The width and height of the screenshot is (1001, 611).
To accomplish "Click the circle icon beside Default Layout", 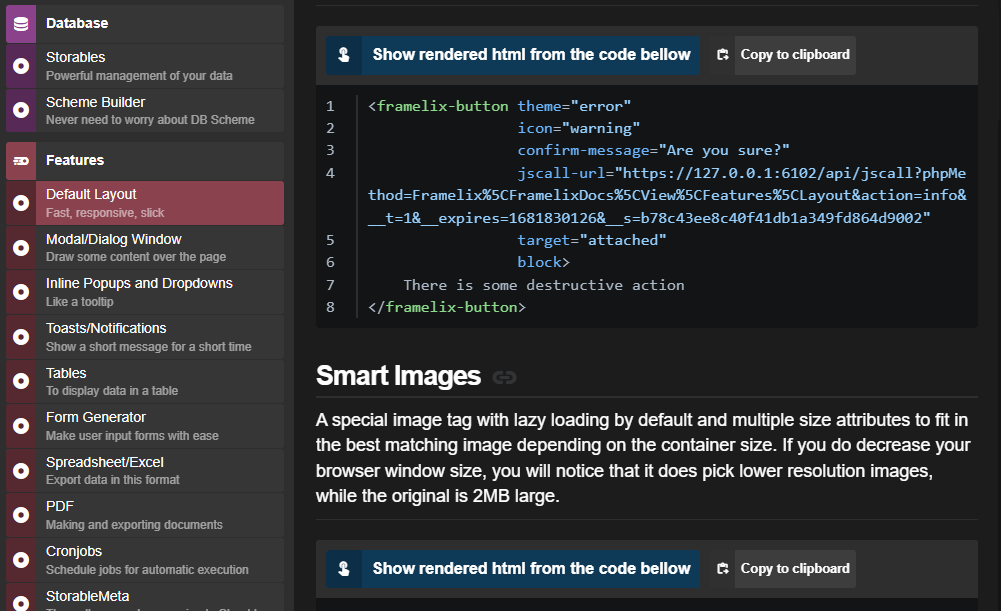I will pos(21,203).
